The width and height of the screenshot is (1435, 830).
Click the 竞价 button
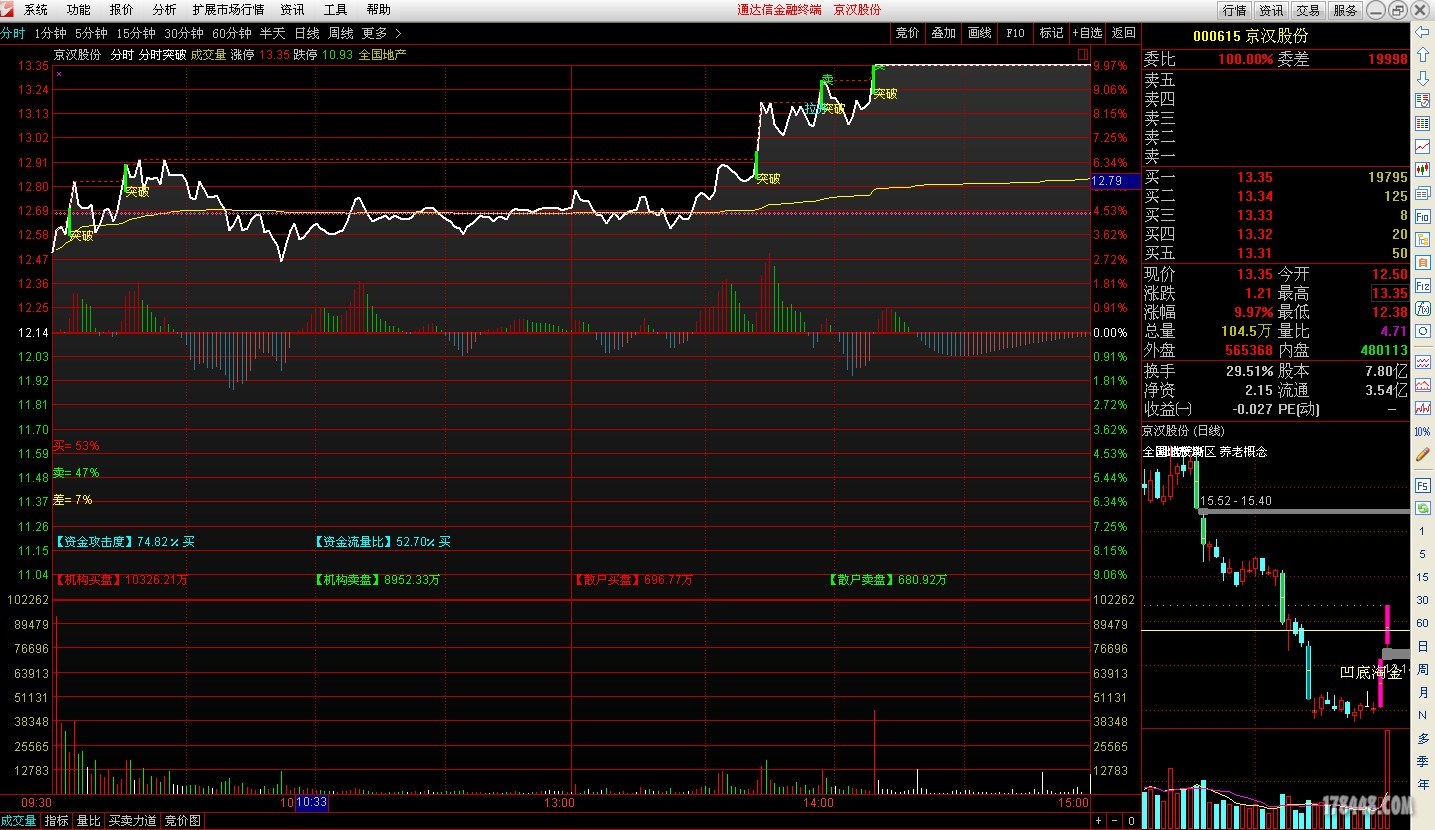pyautogui.click(x=907, y=33)
